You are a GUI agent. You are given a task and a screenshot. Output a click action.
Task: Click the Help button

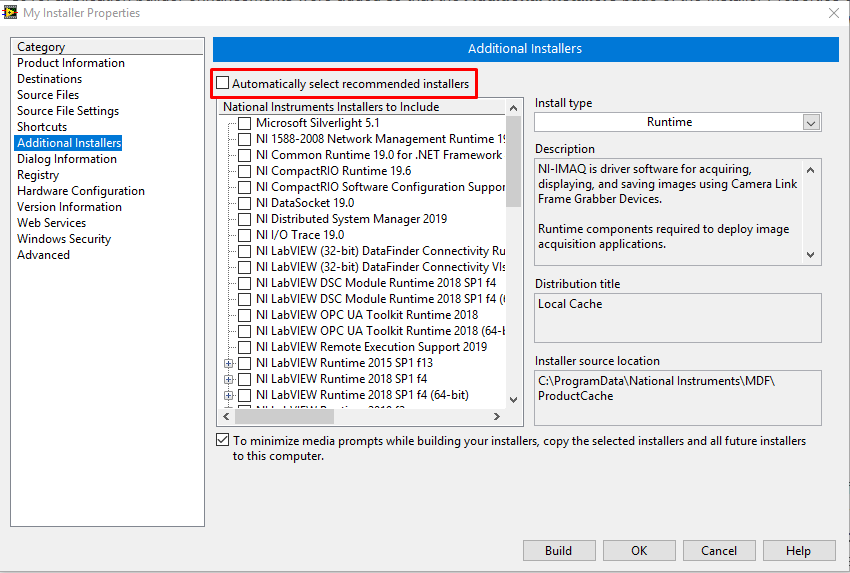pyautogui.click(x=799, y=550)
